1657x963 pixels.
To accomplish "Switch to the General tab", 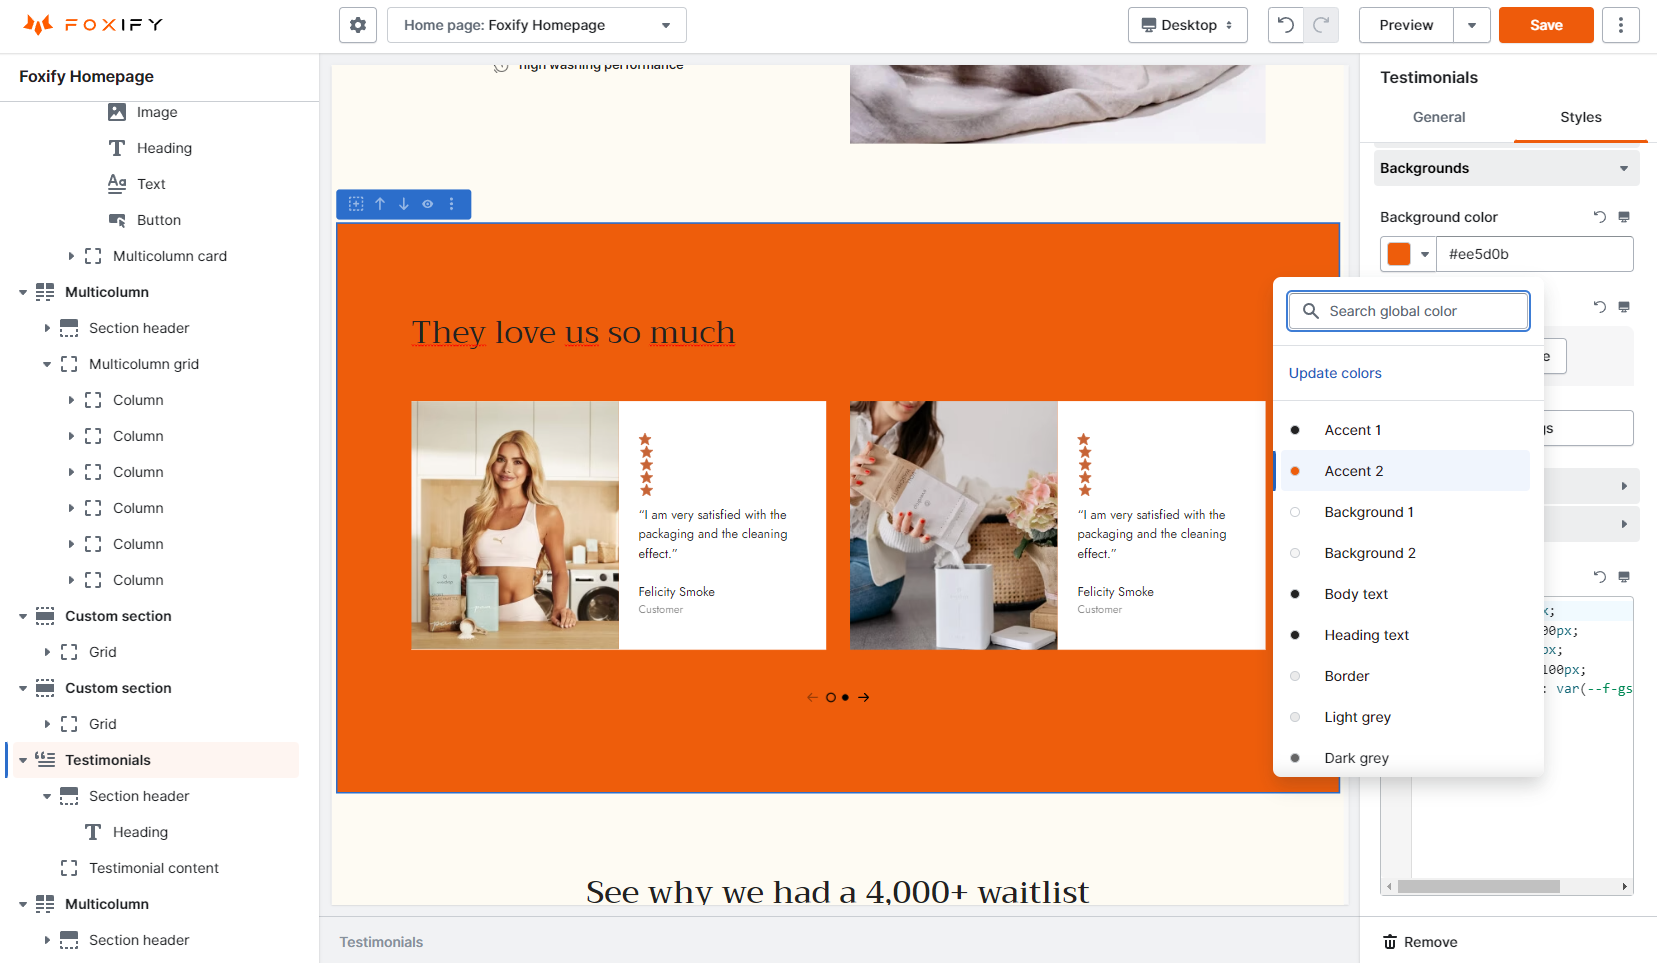I will point(1439,117).
